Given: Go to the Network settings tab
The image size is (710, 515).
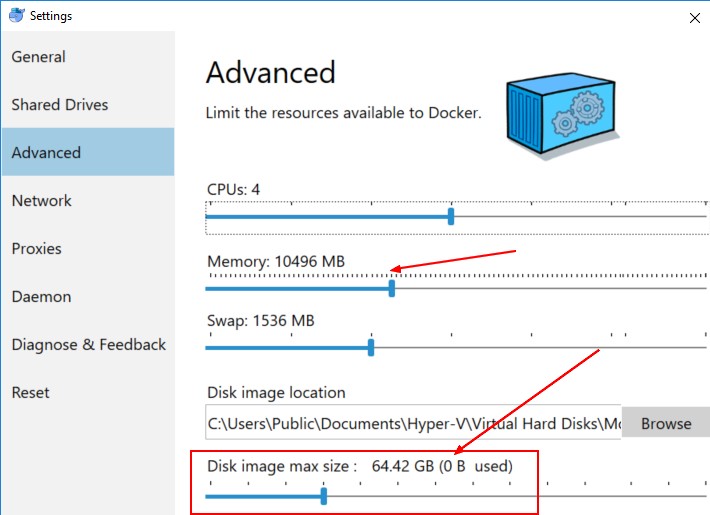Looking at the screenshot, I should [42, 201].
